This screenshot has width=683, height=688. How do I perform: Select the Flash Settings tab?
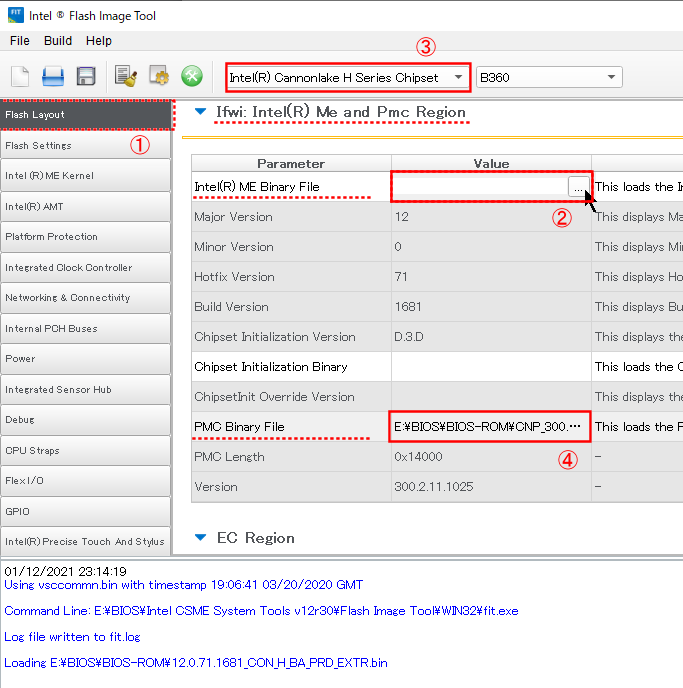(85, 145)
